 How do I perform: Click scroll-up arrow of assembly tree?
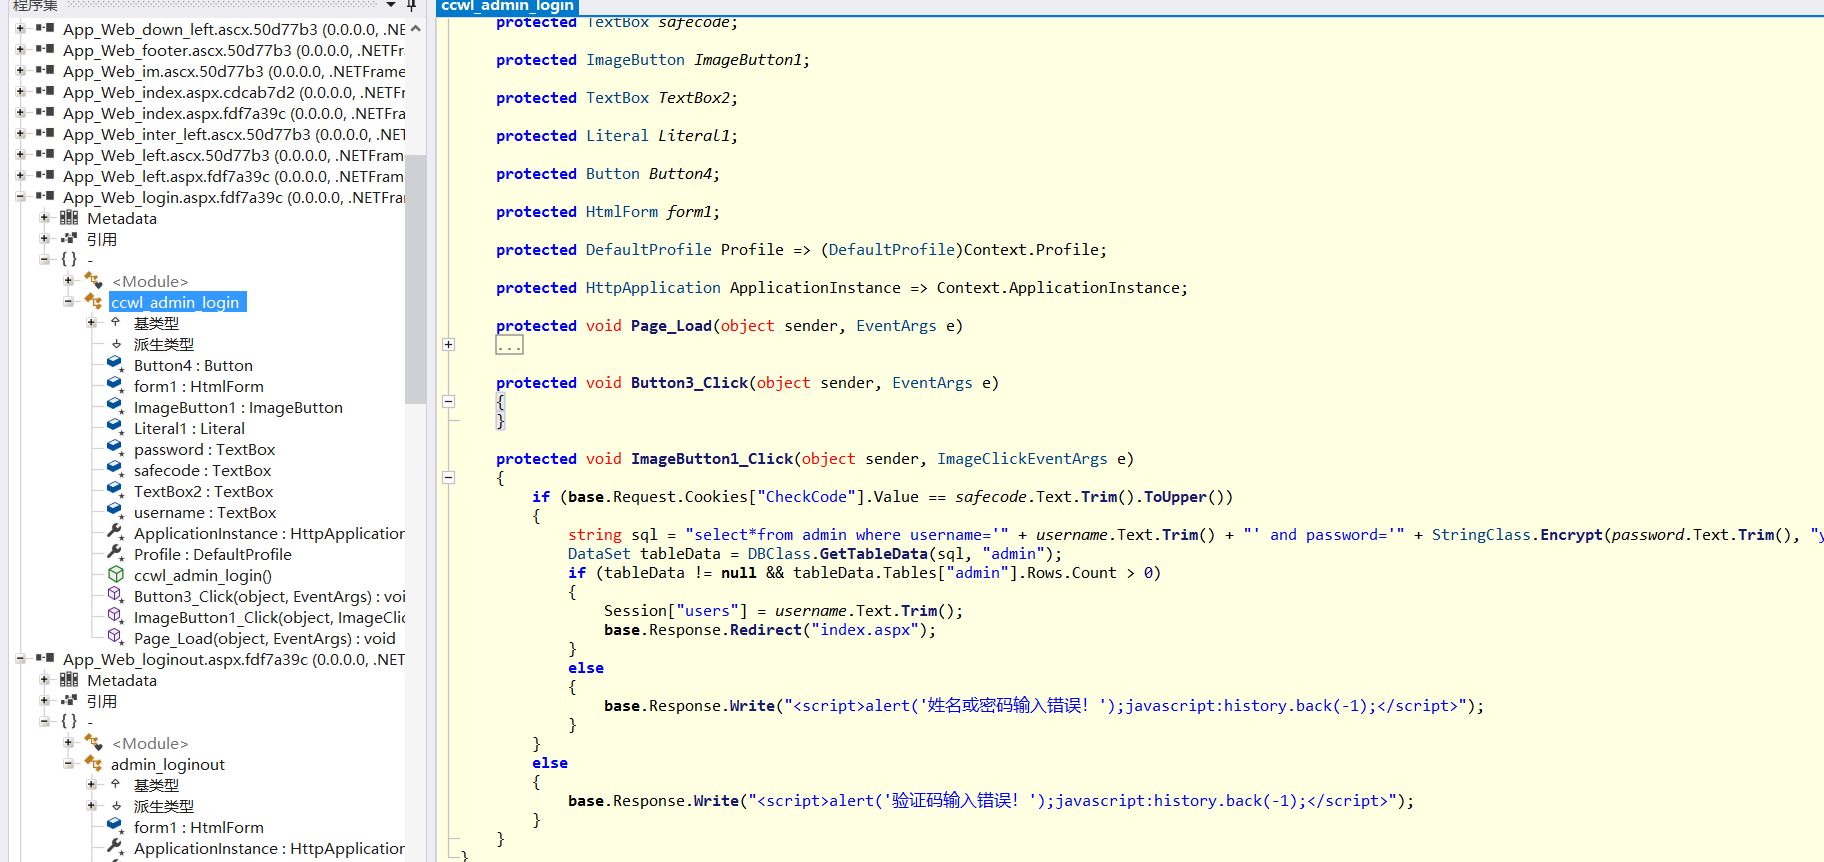click(x=415, y=29)
